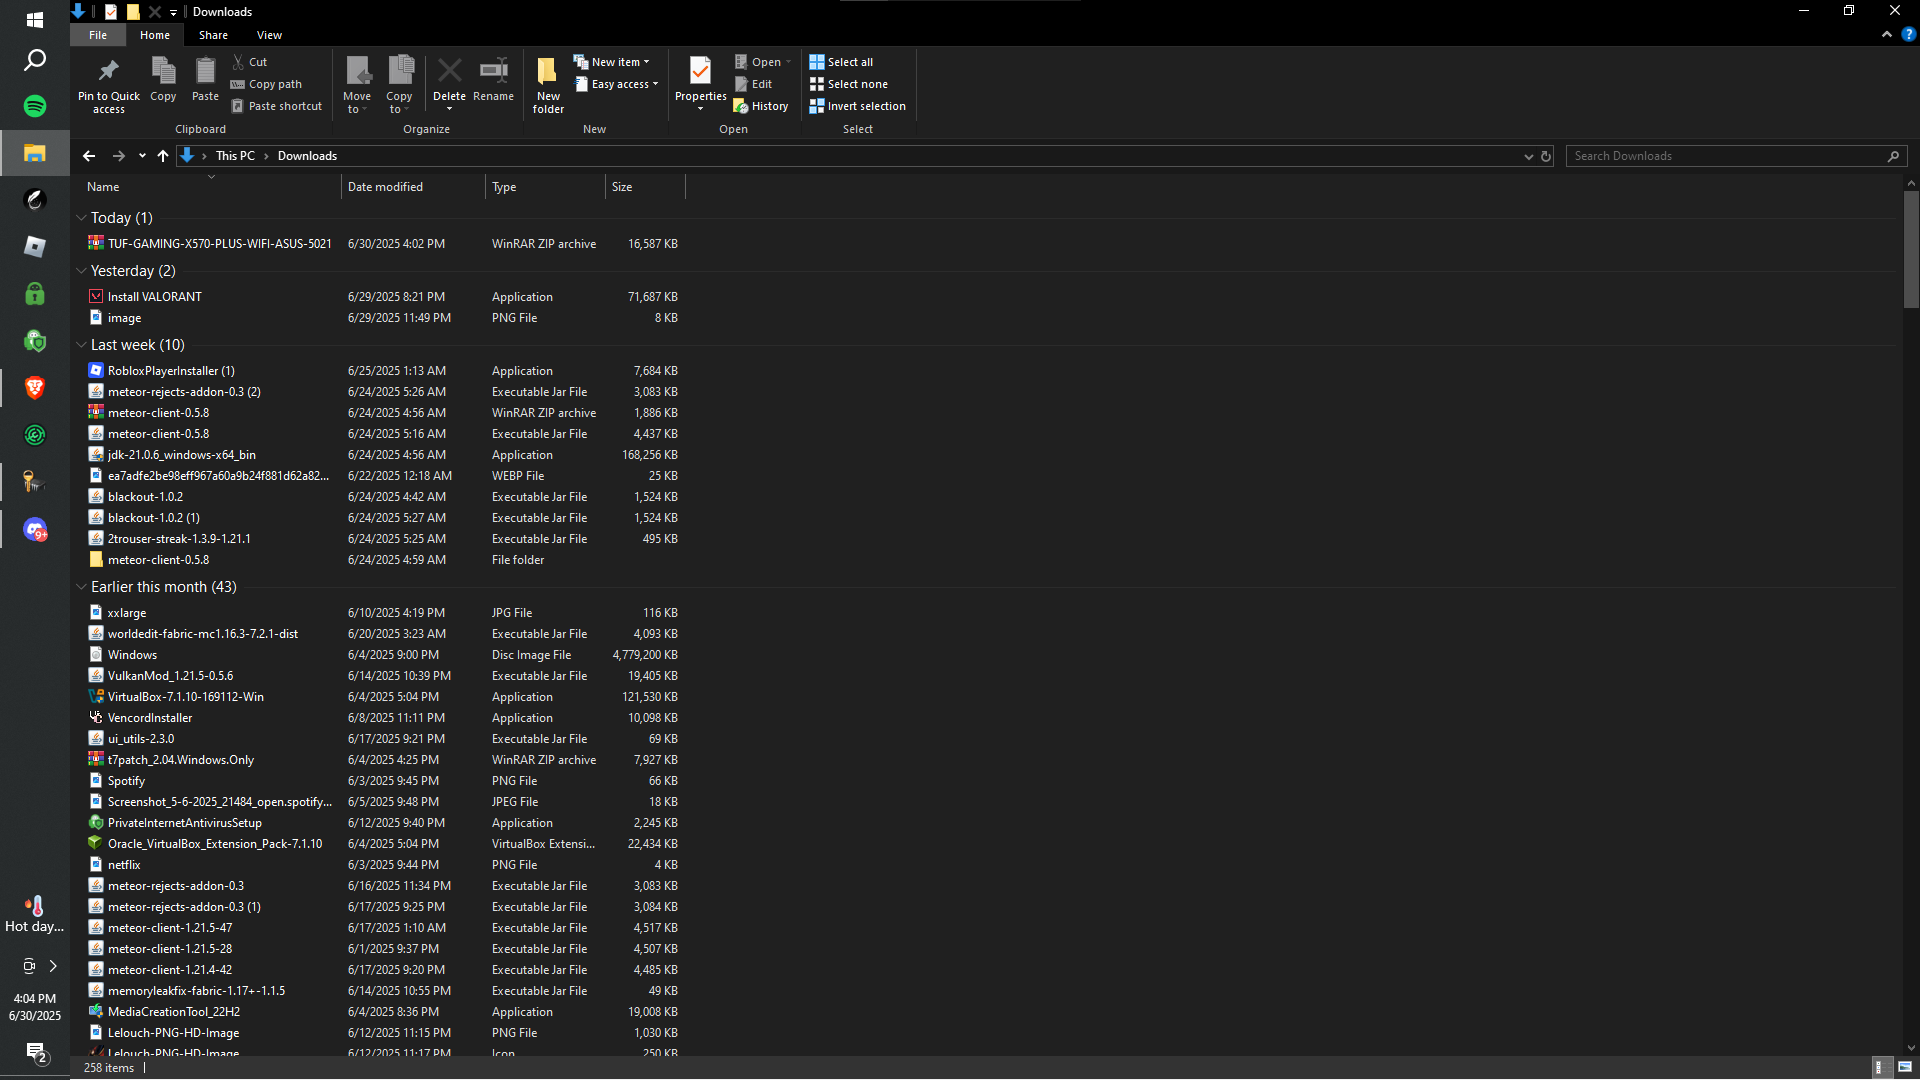1920x1080 pixels.
Task: Click the Pin to Quick access icon
Action: point(108,72)
